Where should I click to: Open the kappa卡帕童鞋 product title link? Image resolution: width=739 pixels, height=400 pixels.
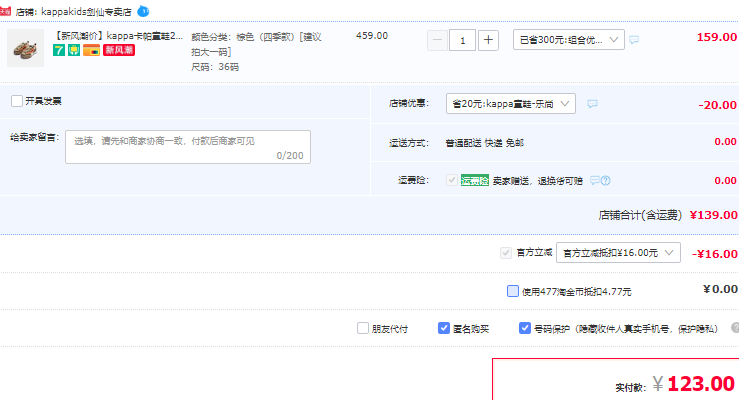pos(118,36)
